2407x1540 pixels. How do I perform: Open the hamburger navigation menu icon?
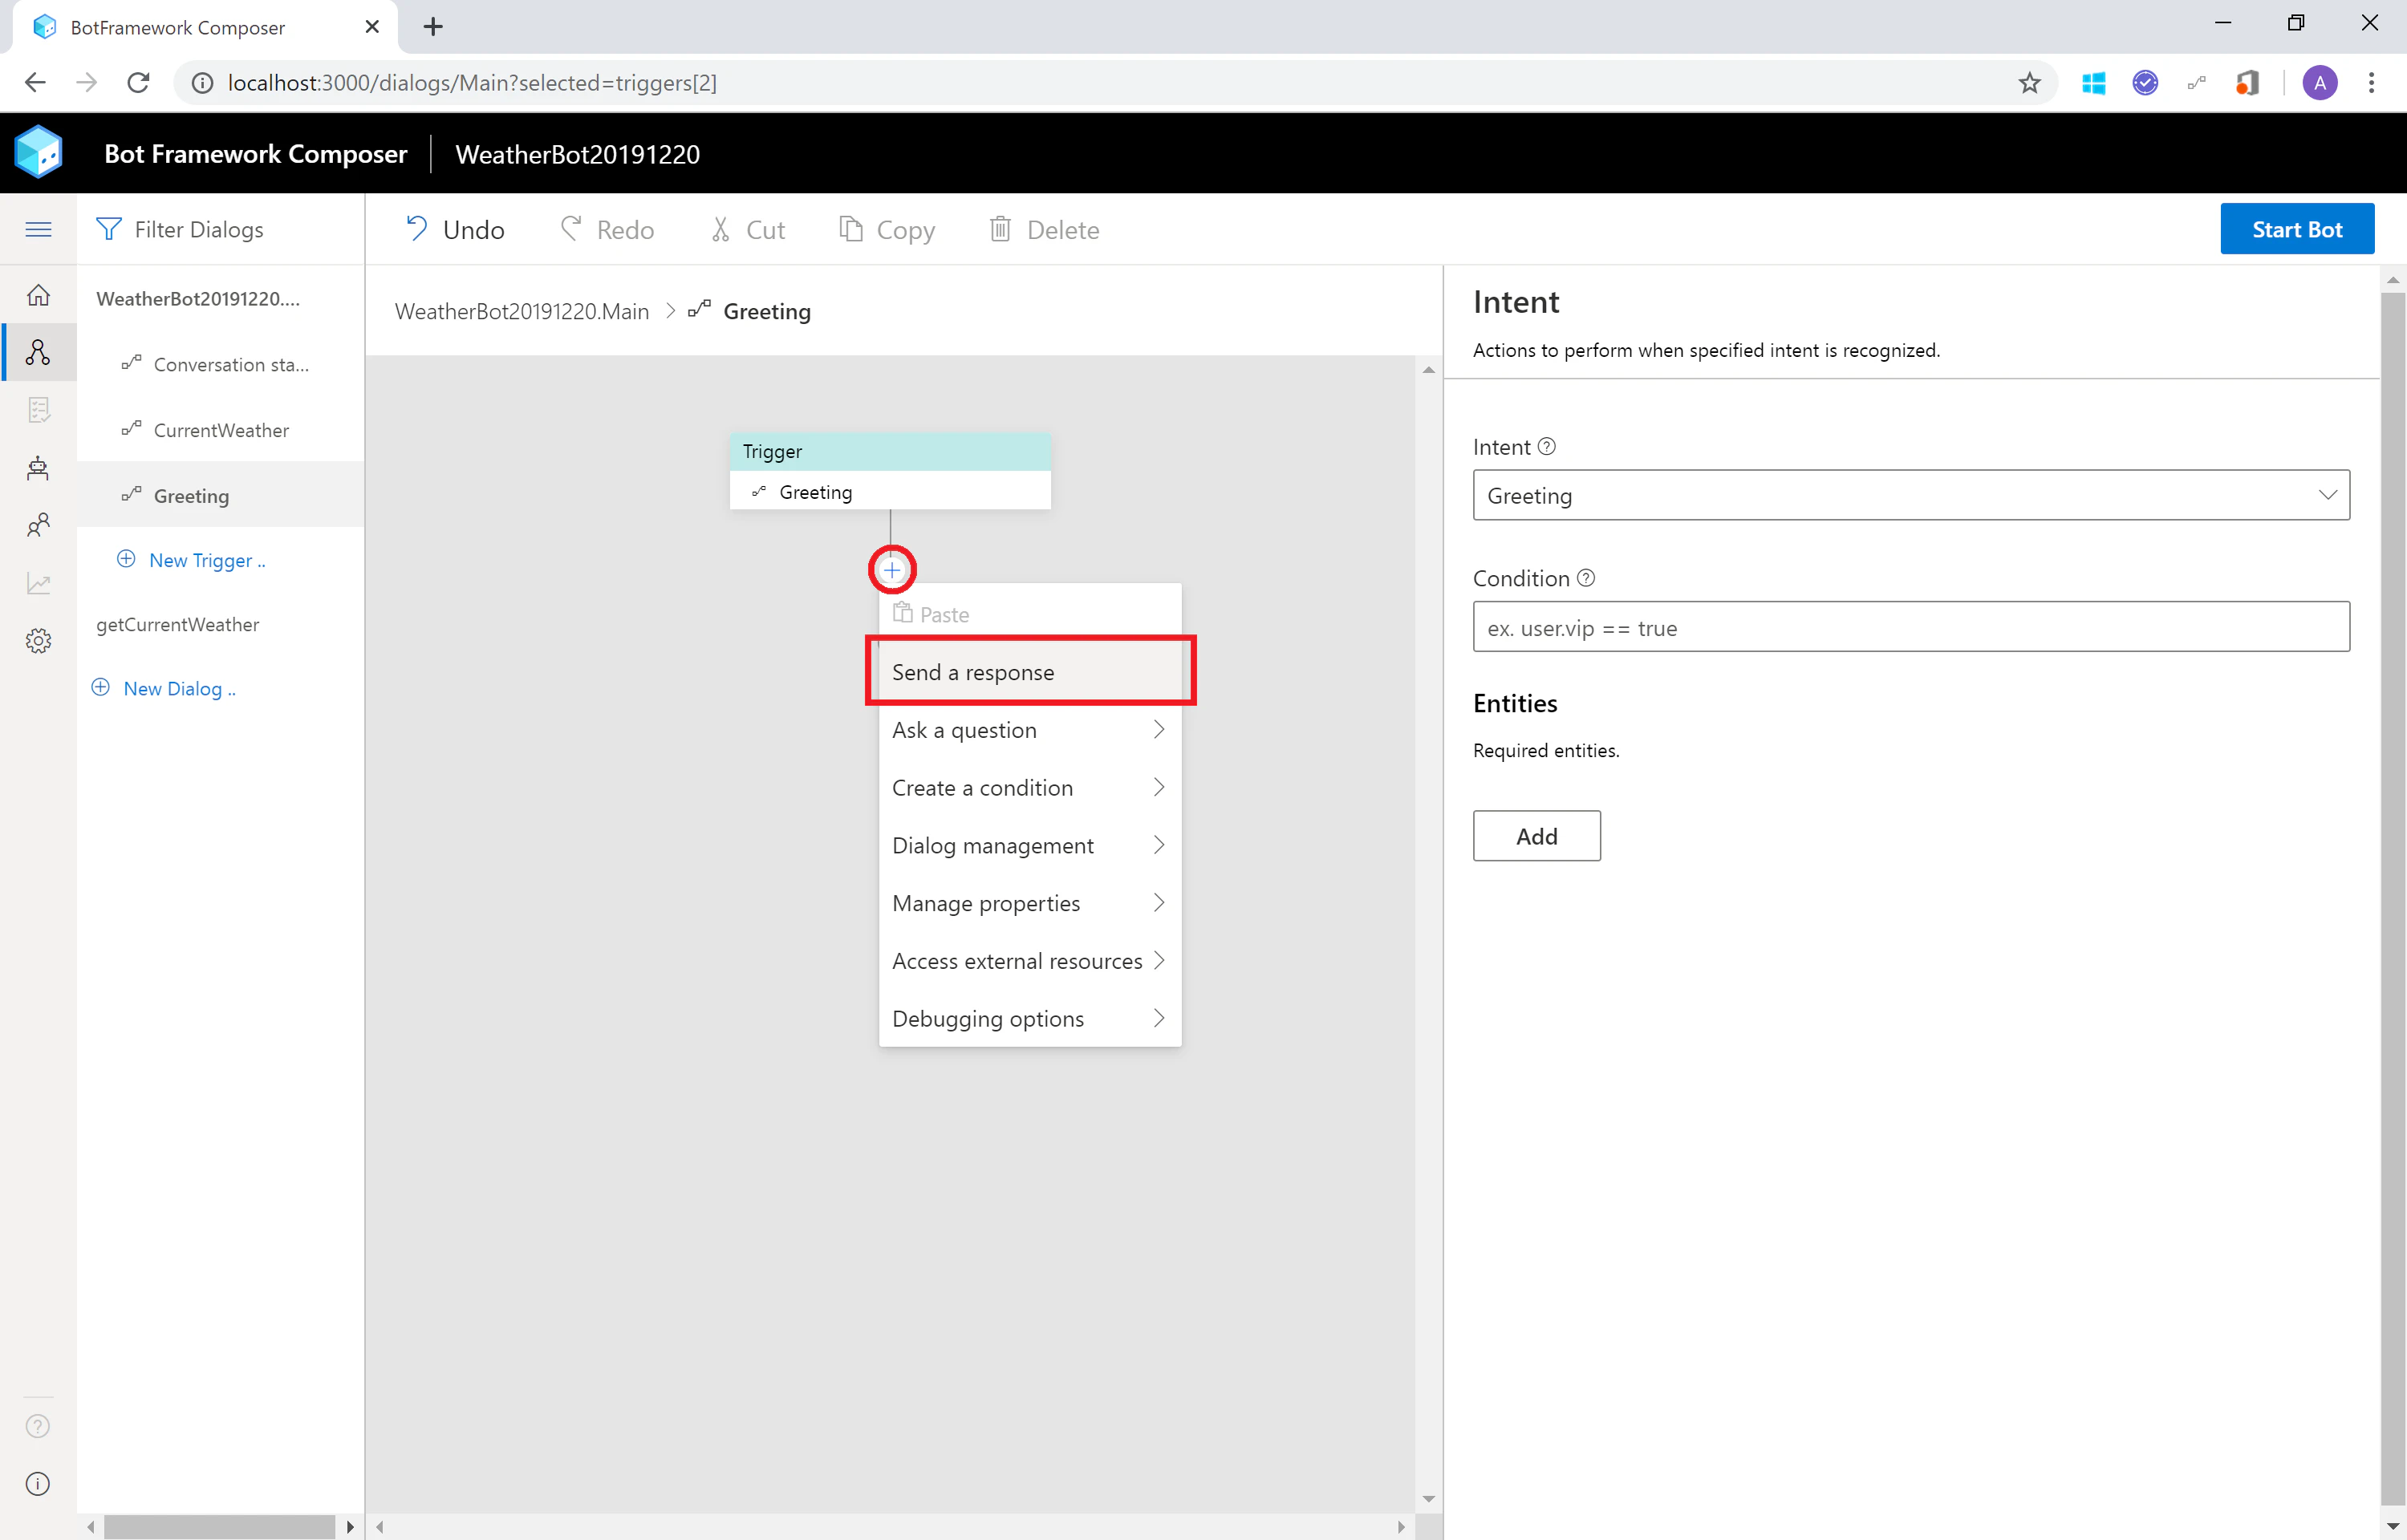pyautogui.click(x=38, y=230)
